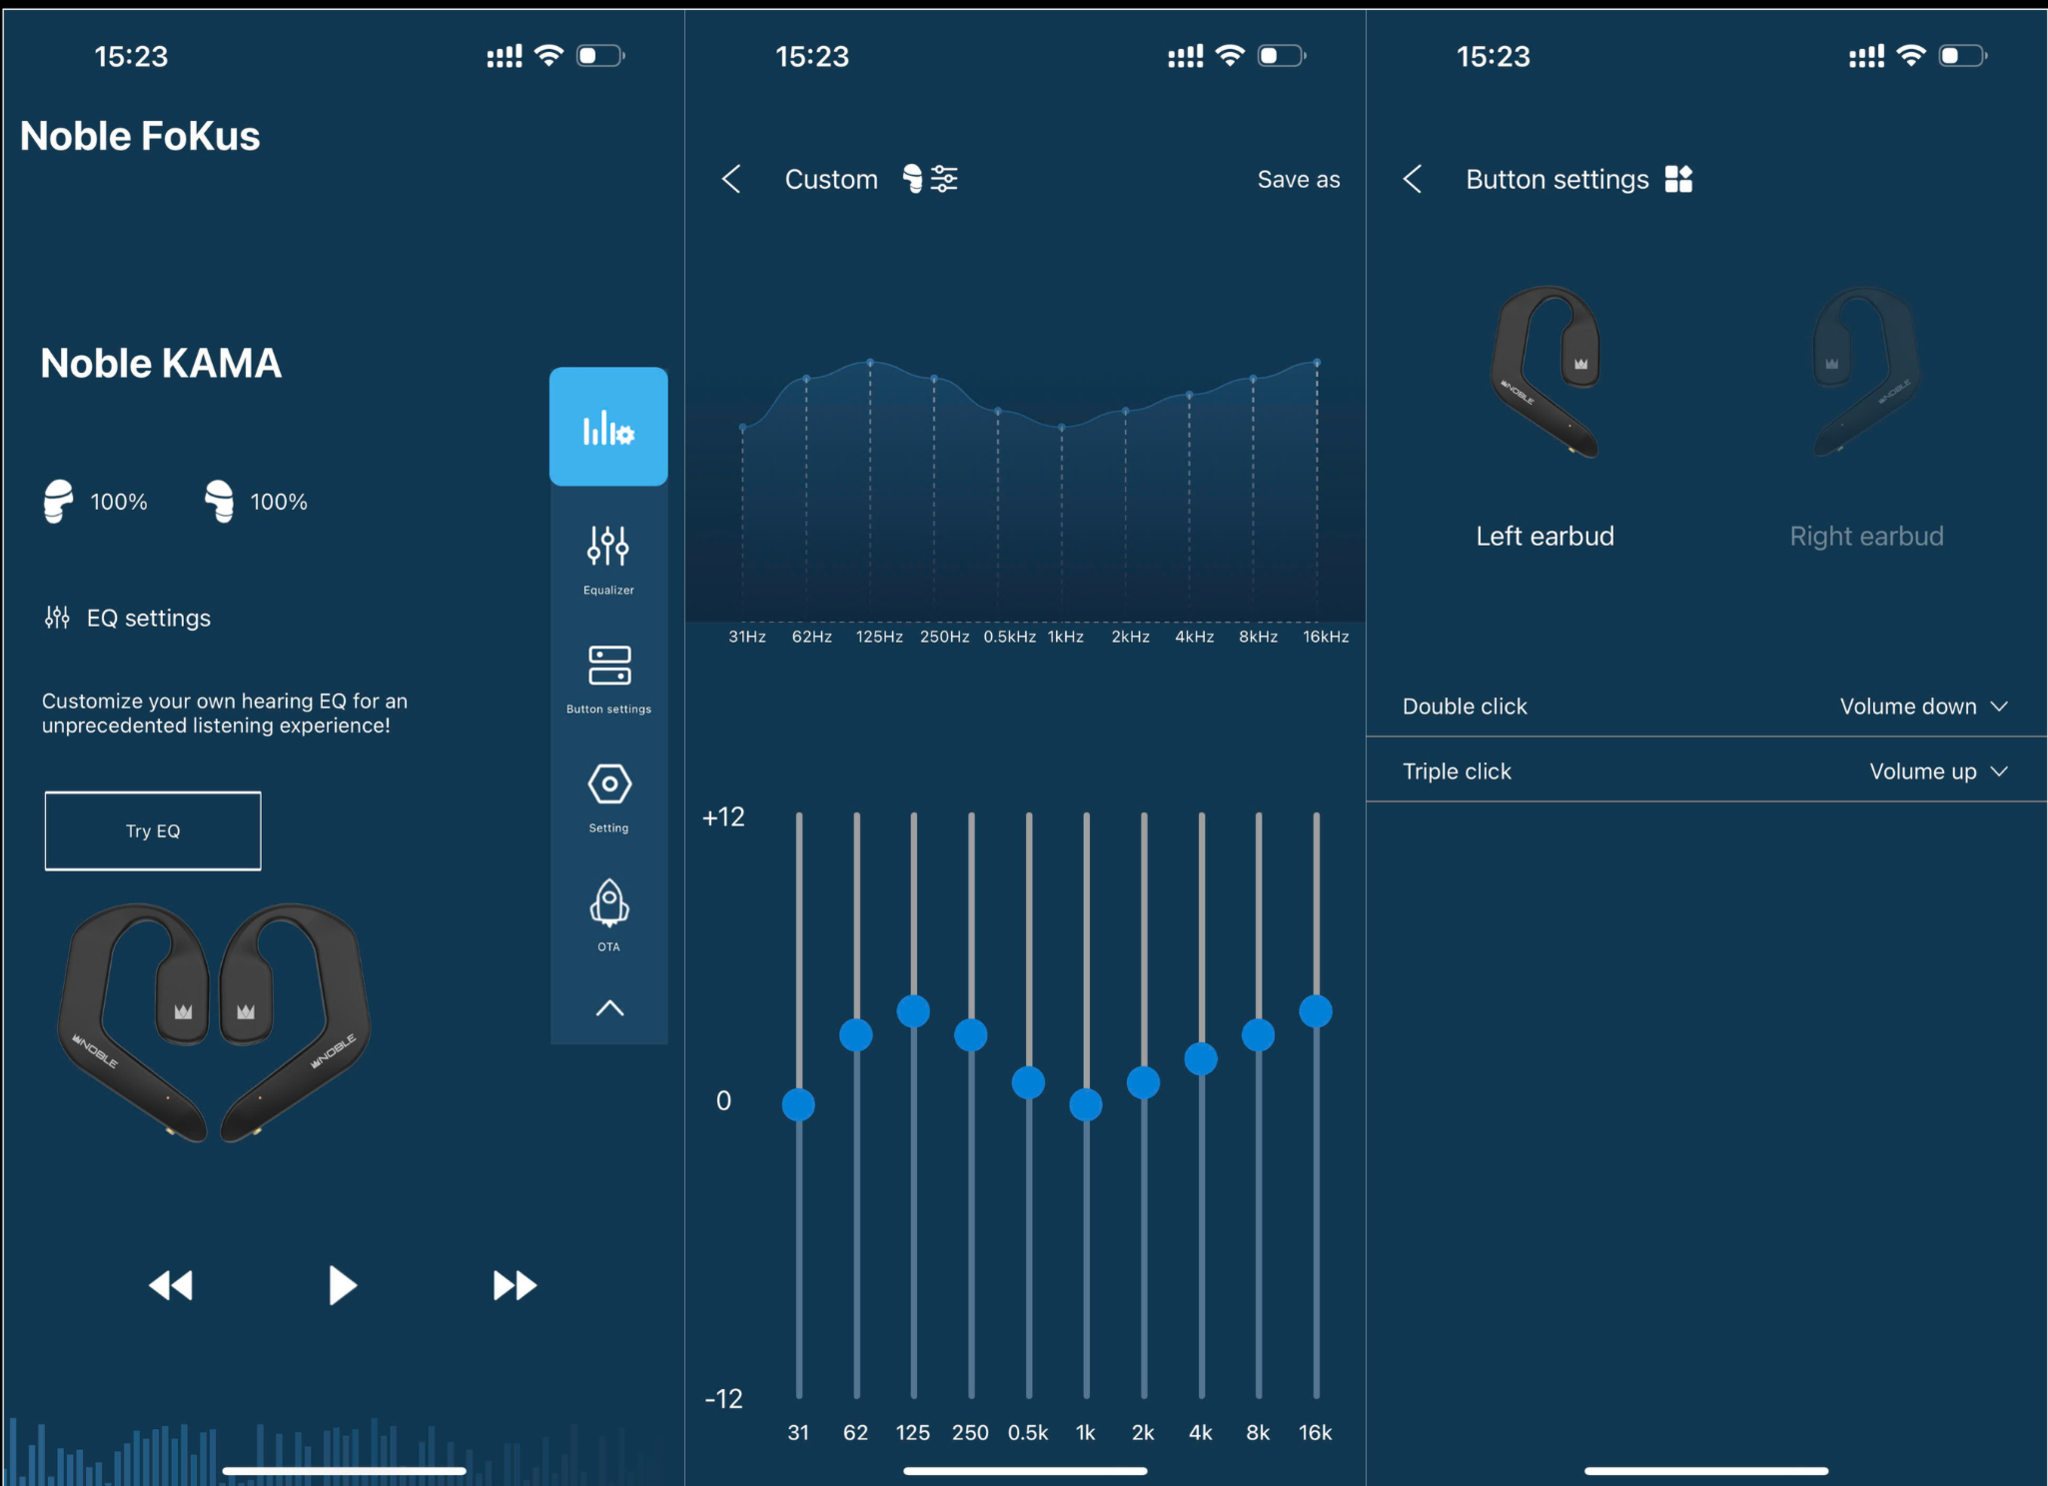Viewport: 2048px width, 1486px height.
Task: Click EQ settings label
Action: click(149, 618)
